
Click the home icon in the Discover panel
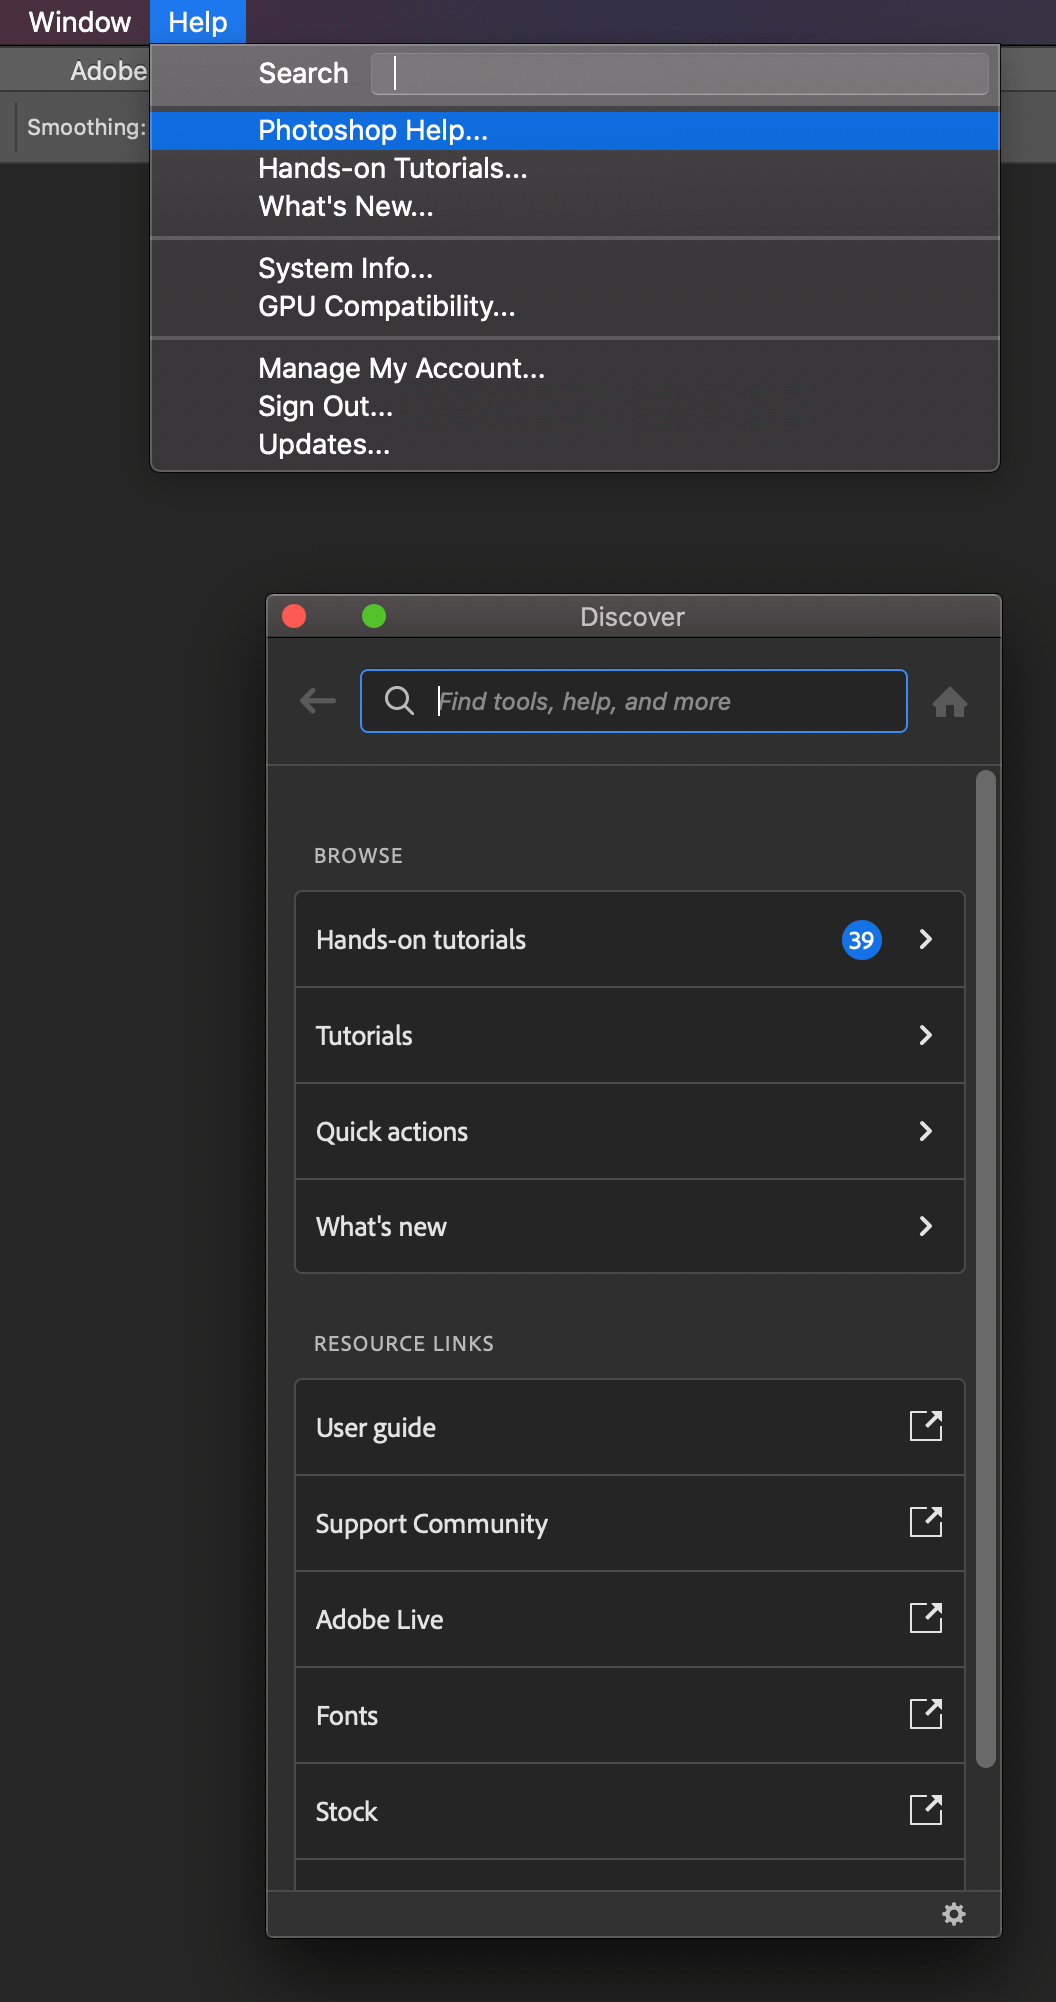tap(950, 702)
